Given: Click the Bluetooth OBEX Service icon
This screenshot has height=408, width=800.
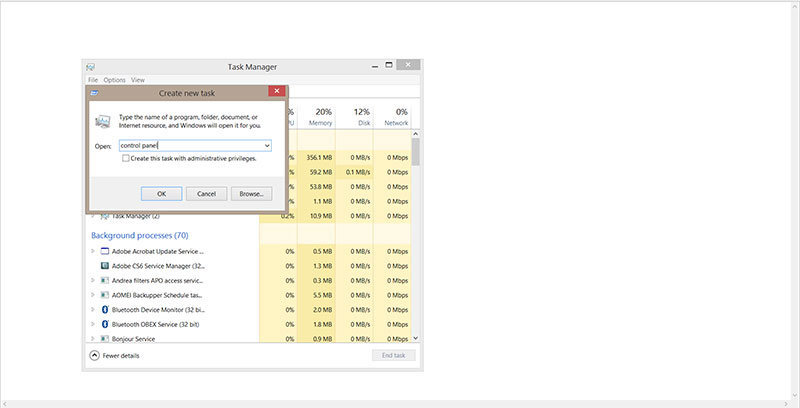Looking at the screenshot, I should pos(105,324).
